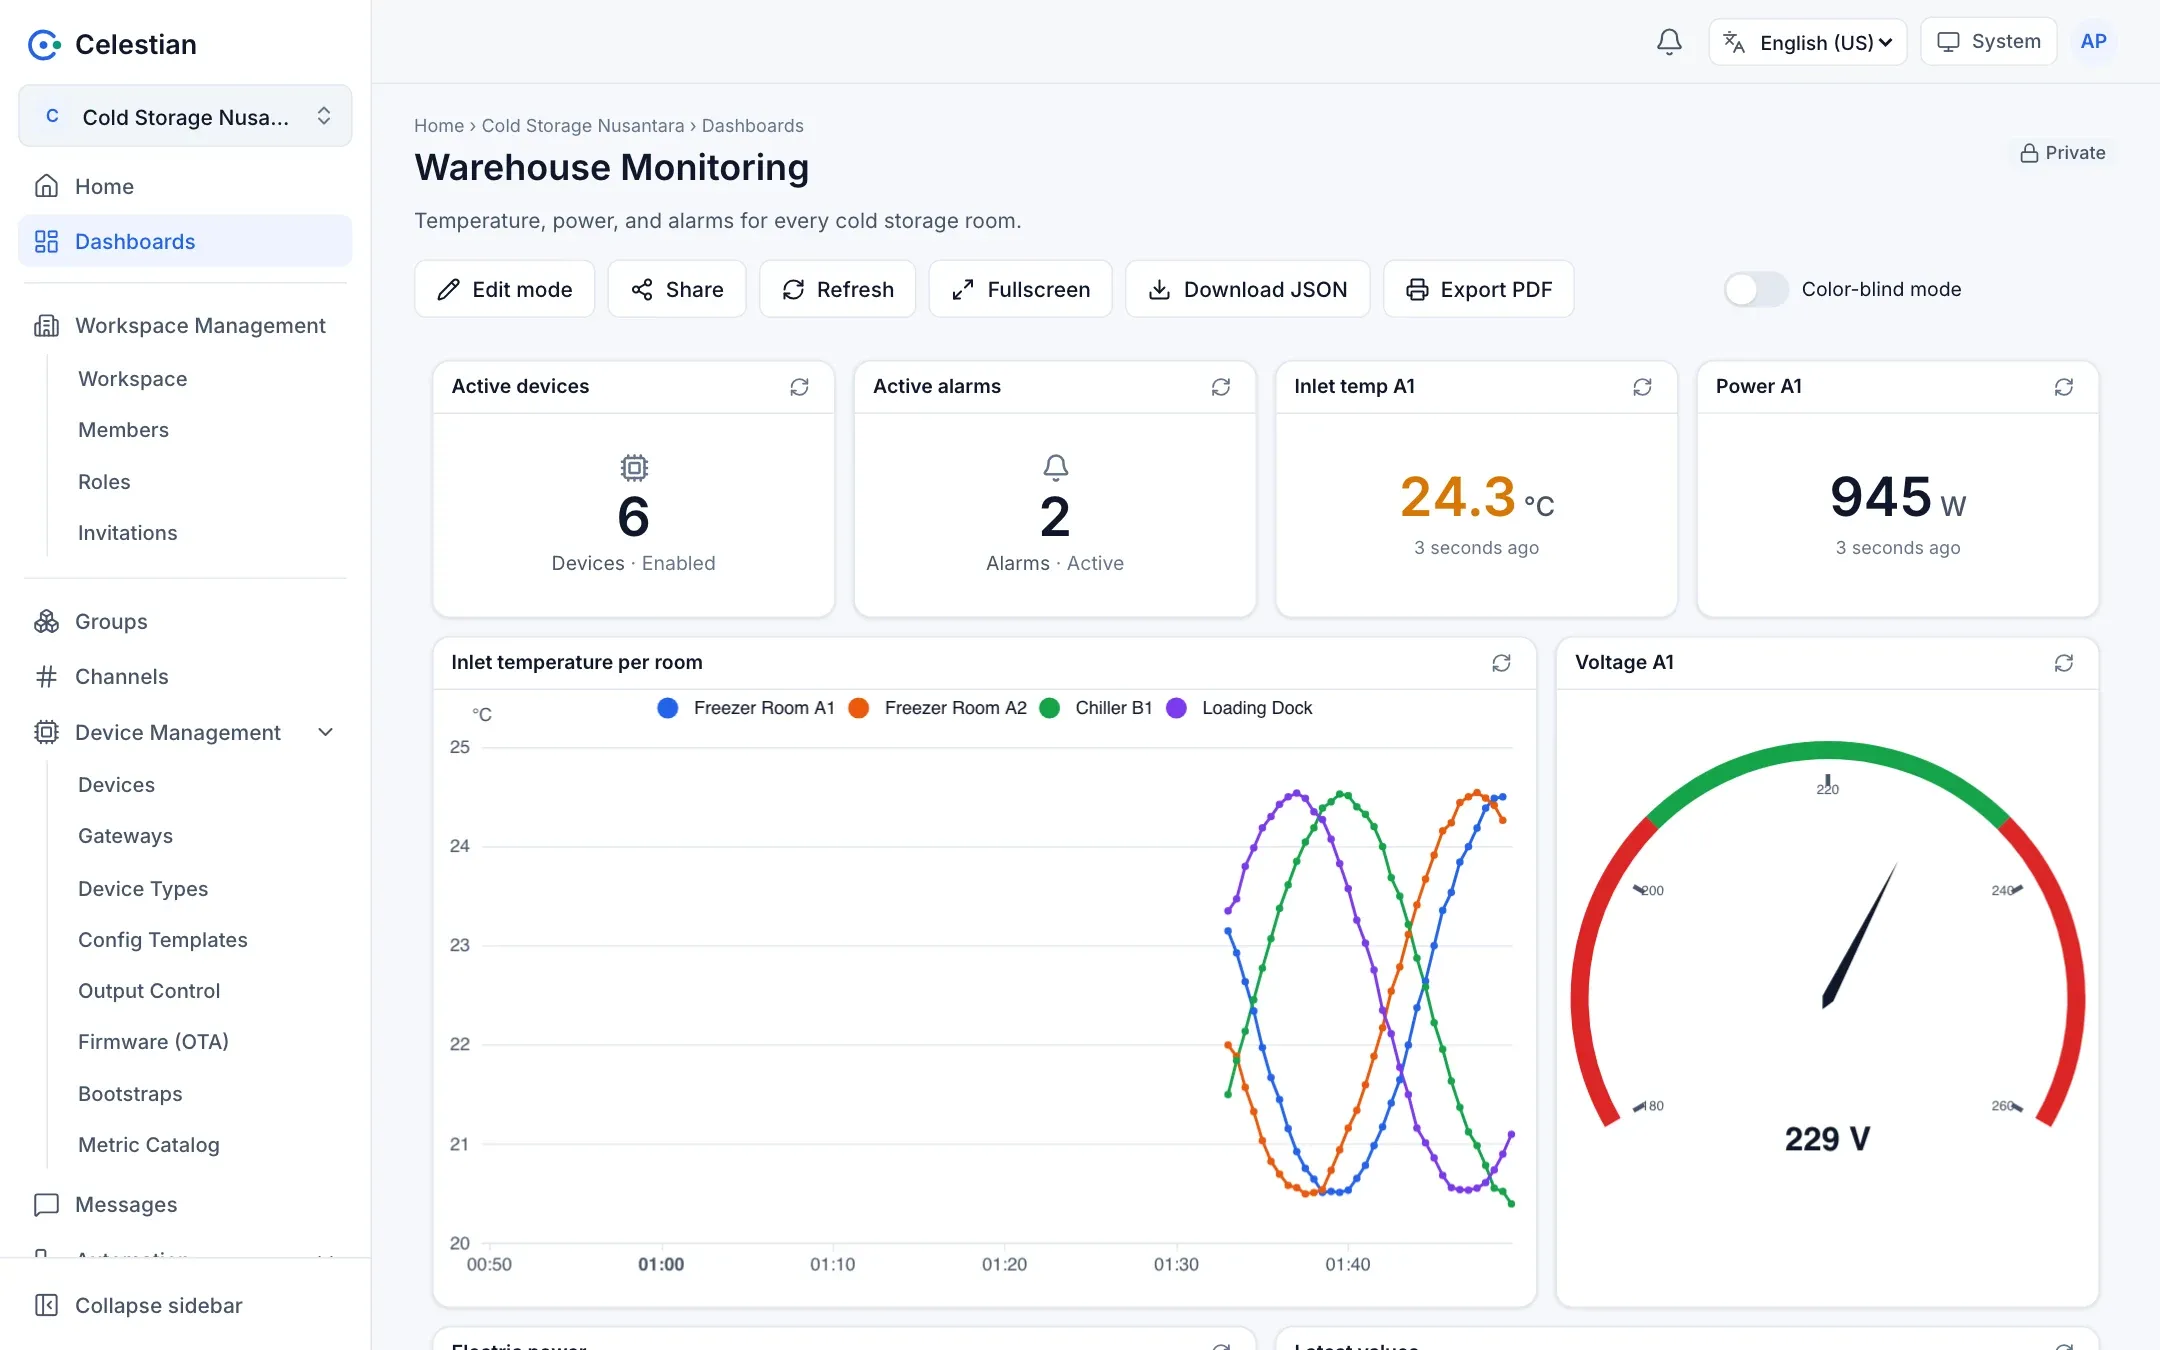Screen dimensions: 2160x1350
Task: Click the Celestian logo icon
Action: click(44, 44)
